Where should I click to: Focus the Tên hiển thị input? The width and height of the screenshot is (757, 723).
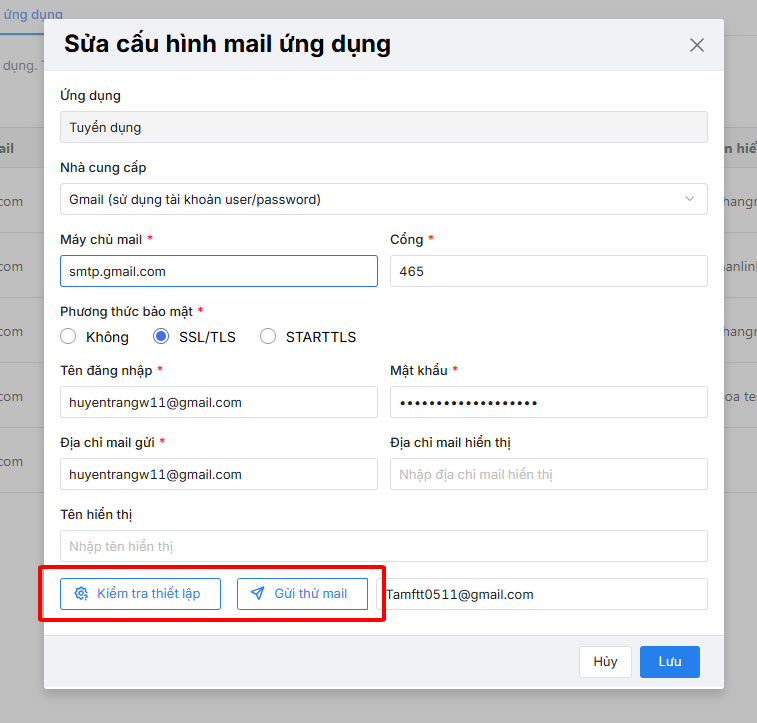[x=383, y=546]
